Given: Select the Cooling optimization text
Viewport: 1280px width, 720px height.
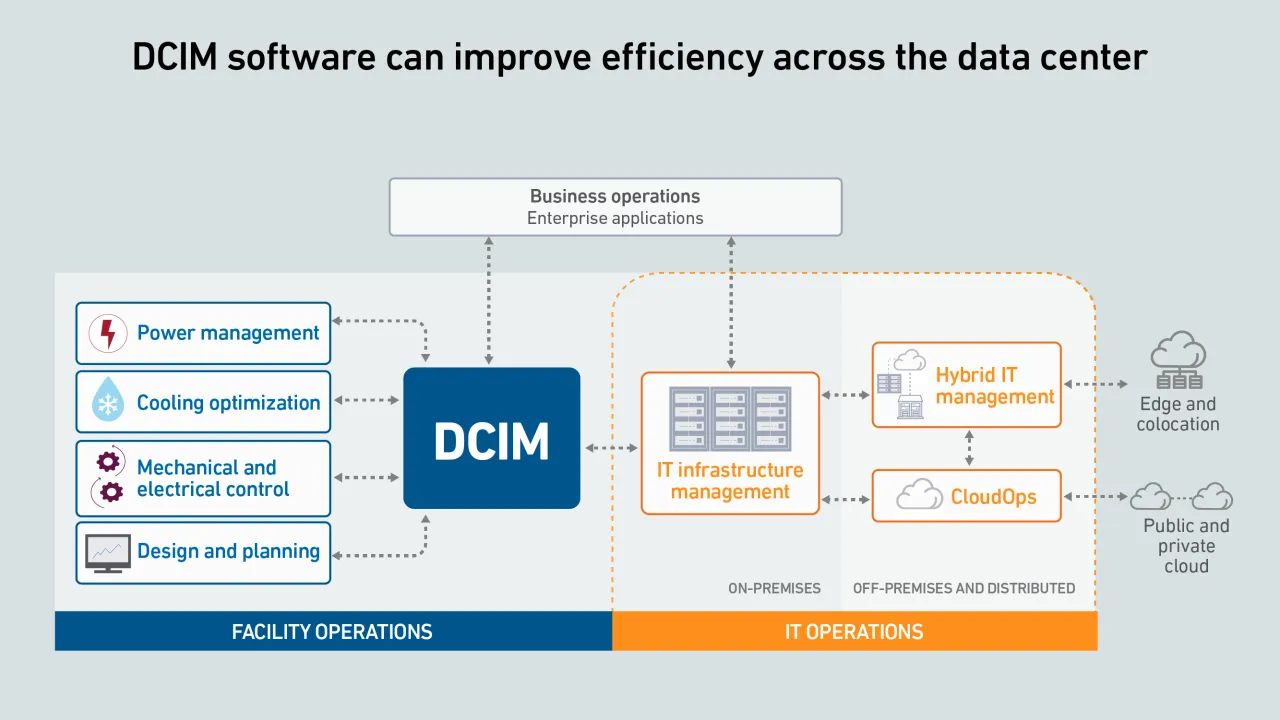Looking at the screenshot, I should pyautogui.click(x=228, y=402).
